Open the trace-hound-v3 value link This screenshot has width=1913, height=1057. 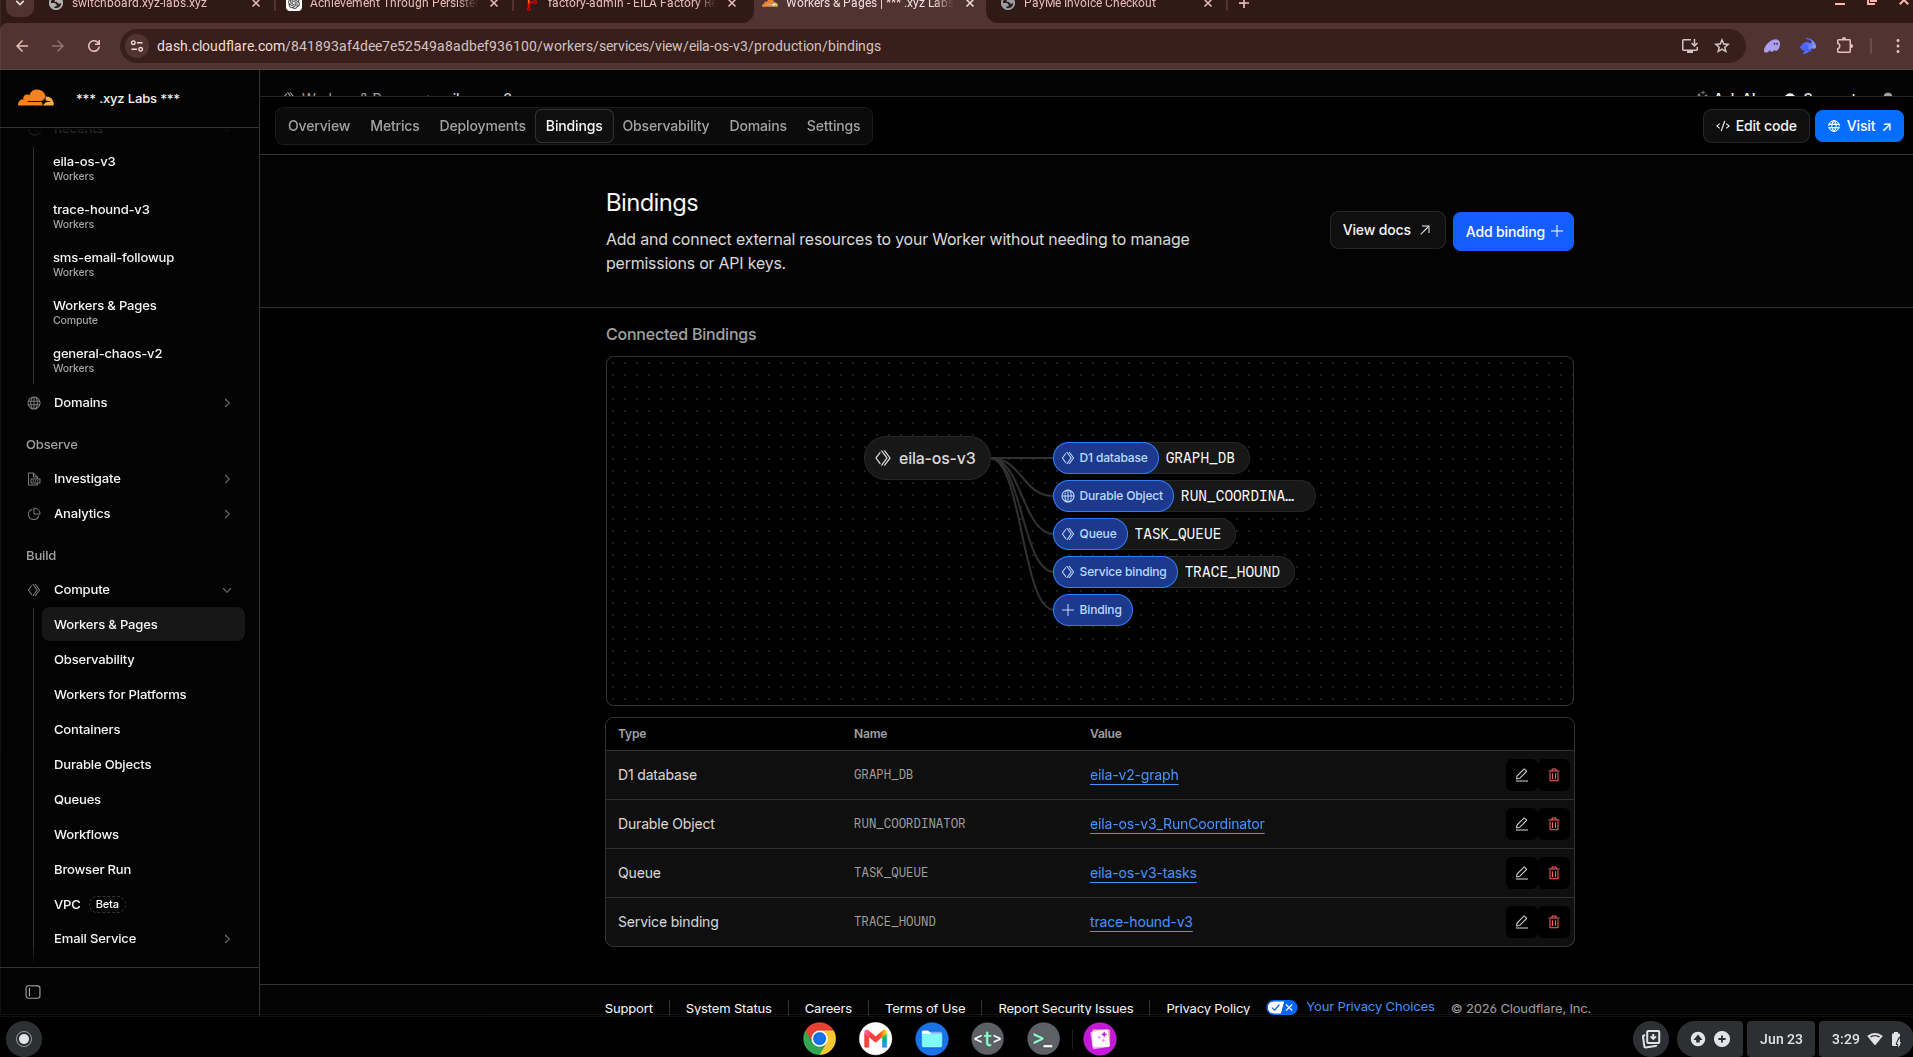click(1140, 922)
